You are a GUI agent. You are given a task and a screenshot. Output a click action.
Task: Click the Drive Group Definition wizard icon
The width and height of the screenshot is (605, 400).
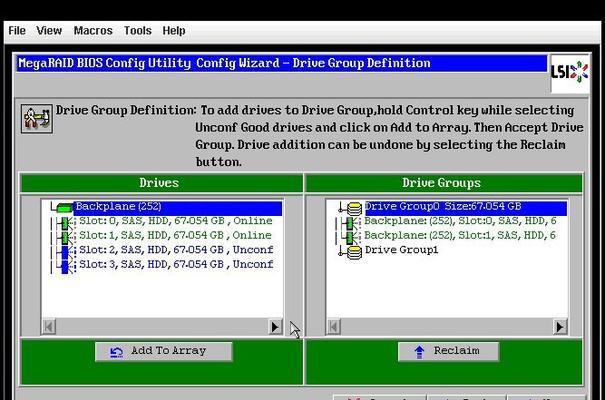tap(37, 118)
